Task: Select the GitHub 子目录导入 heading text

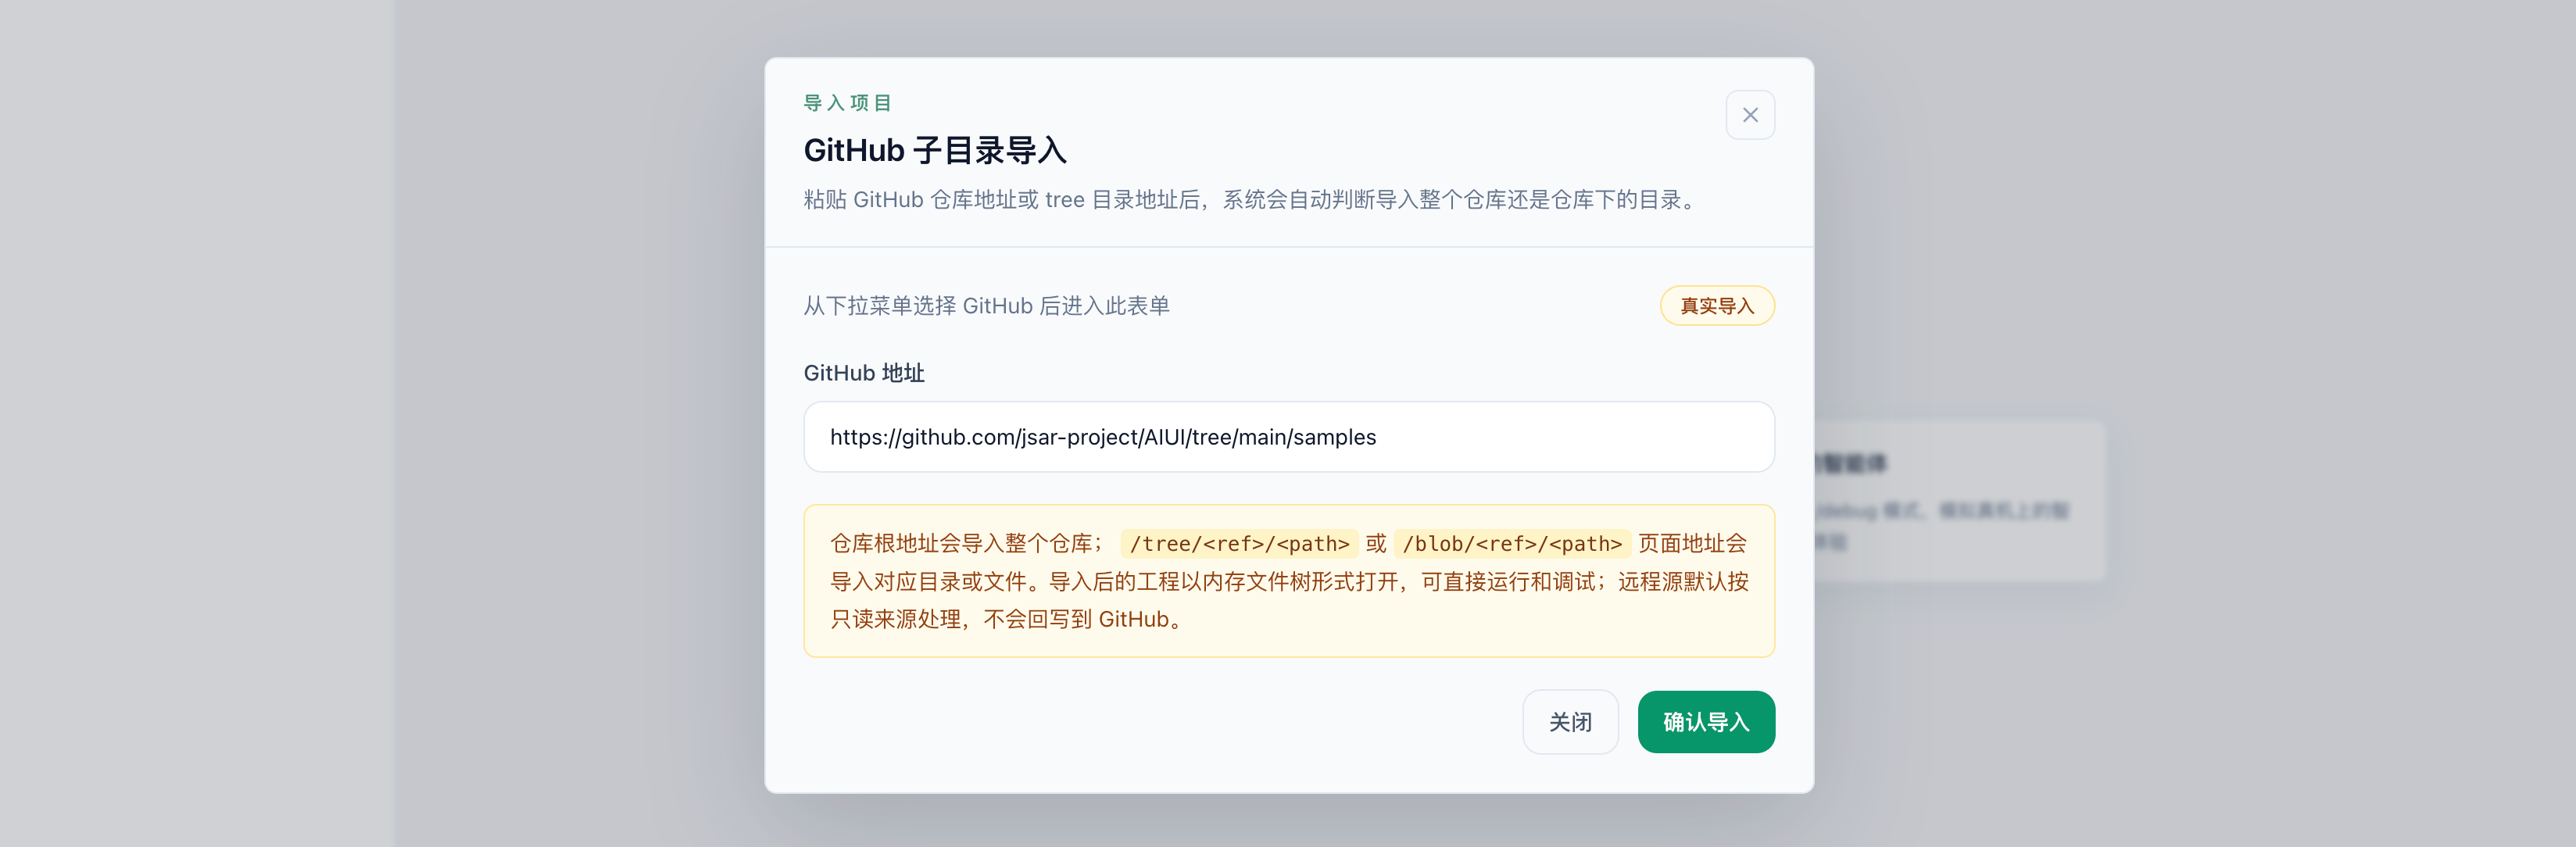Action: point(935,150)
